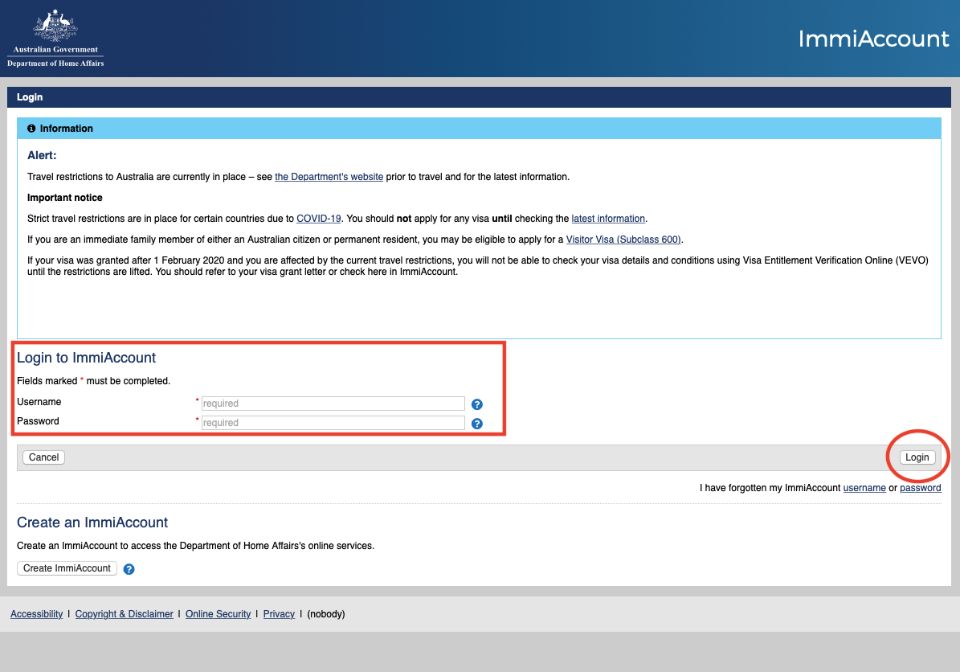This screenshot has height=672, width=960.
Task: Open the COVID-19 link
Action: pos(318,218)
